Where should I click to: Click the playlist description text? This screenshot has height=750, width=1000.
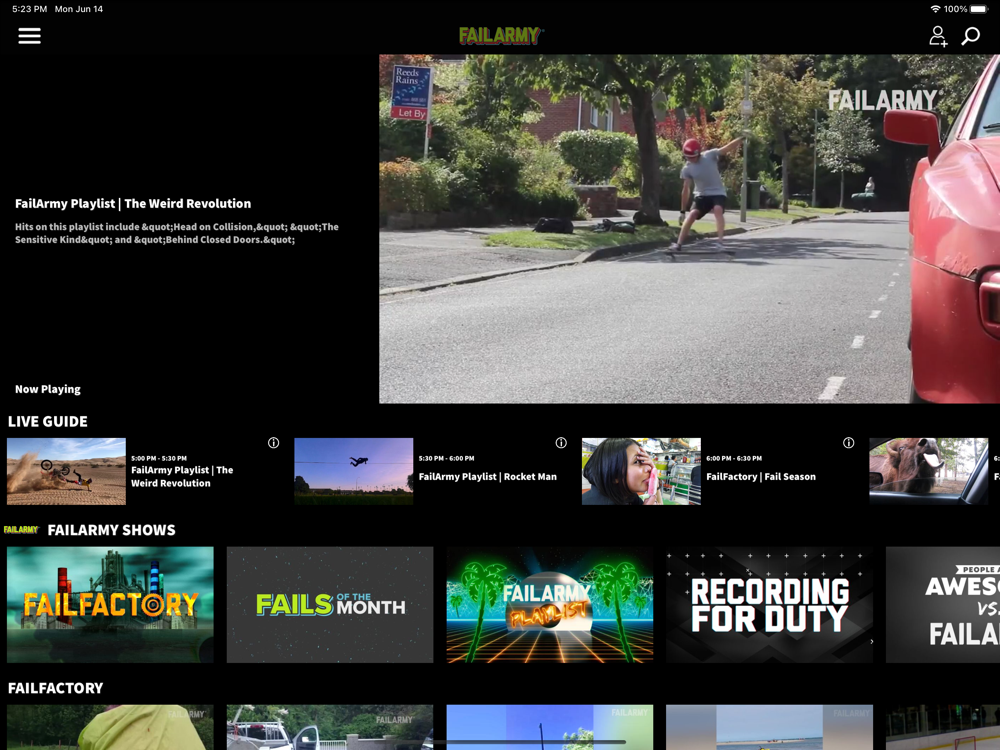[x=177, y=233]
